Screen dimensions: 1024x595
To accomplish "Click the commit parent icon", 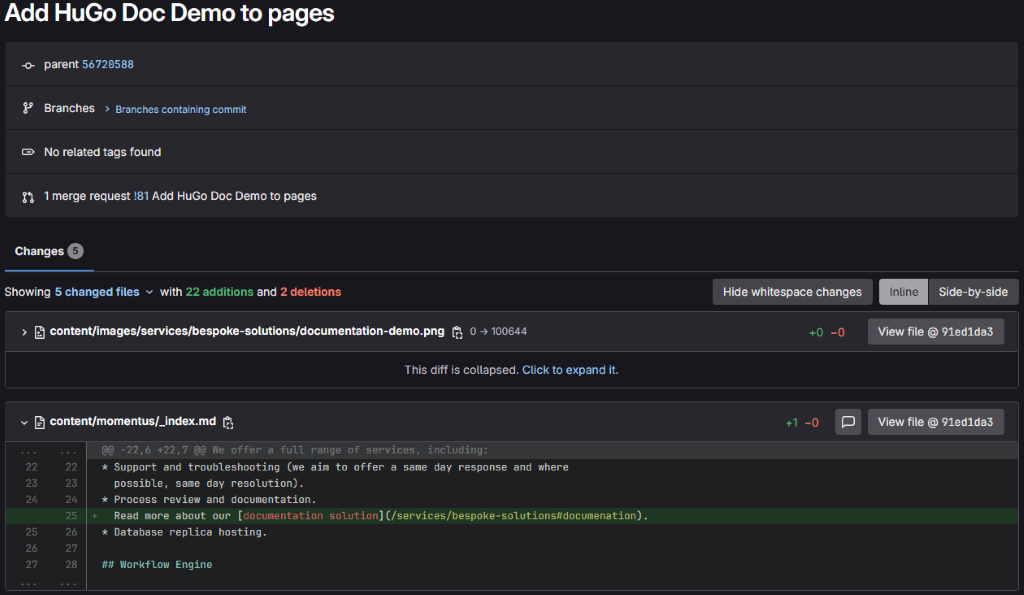I will (27, 65).
